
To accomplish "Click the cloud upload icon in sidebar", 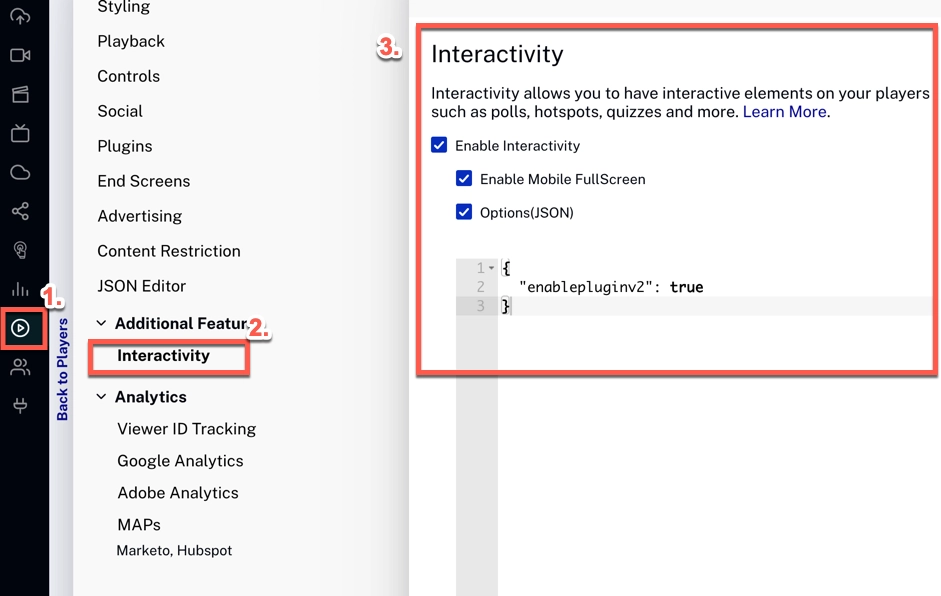I will point(20,16).
